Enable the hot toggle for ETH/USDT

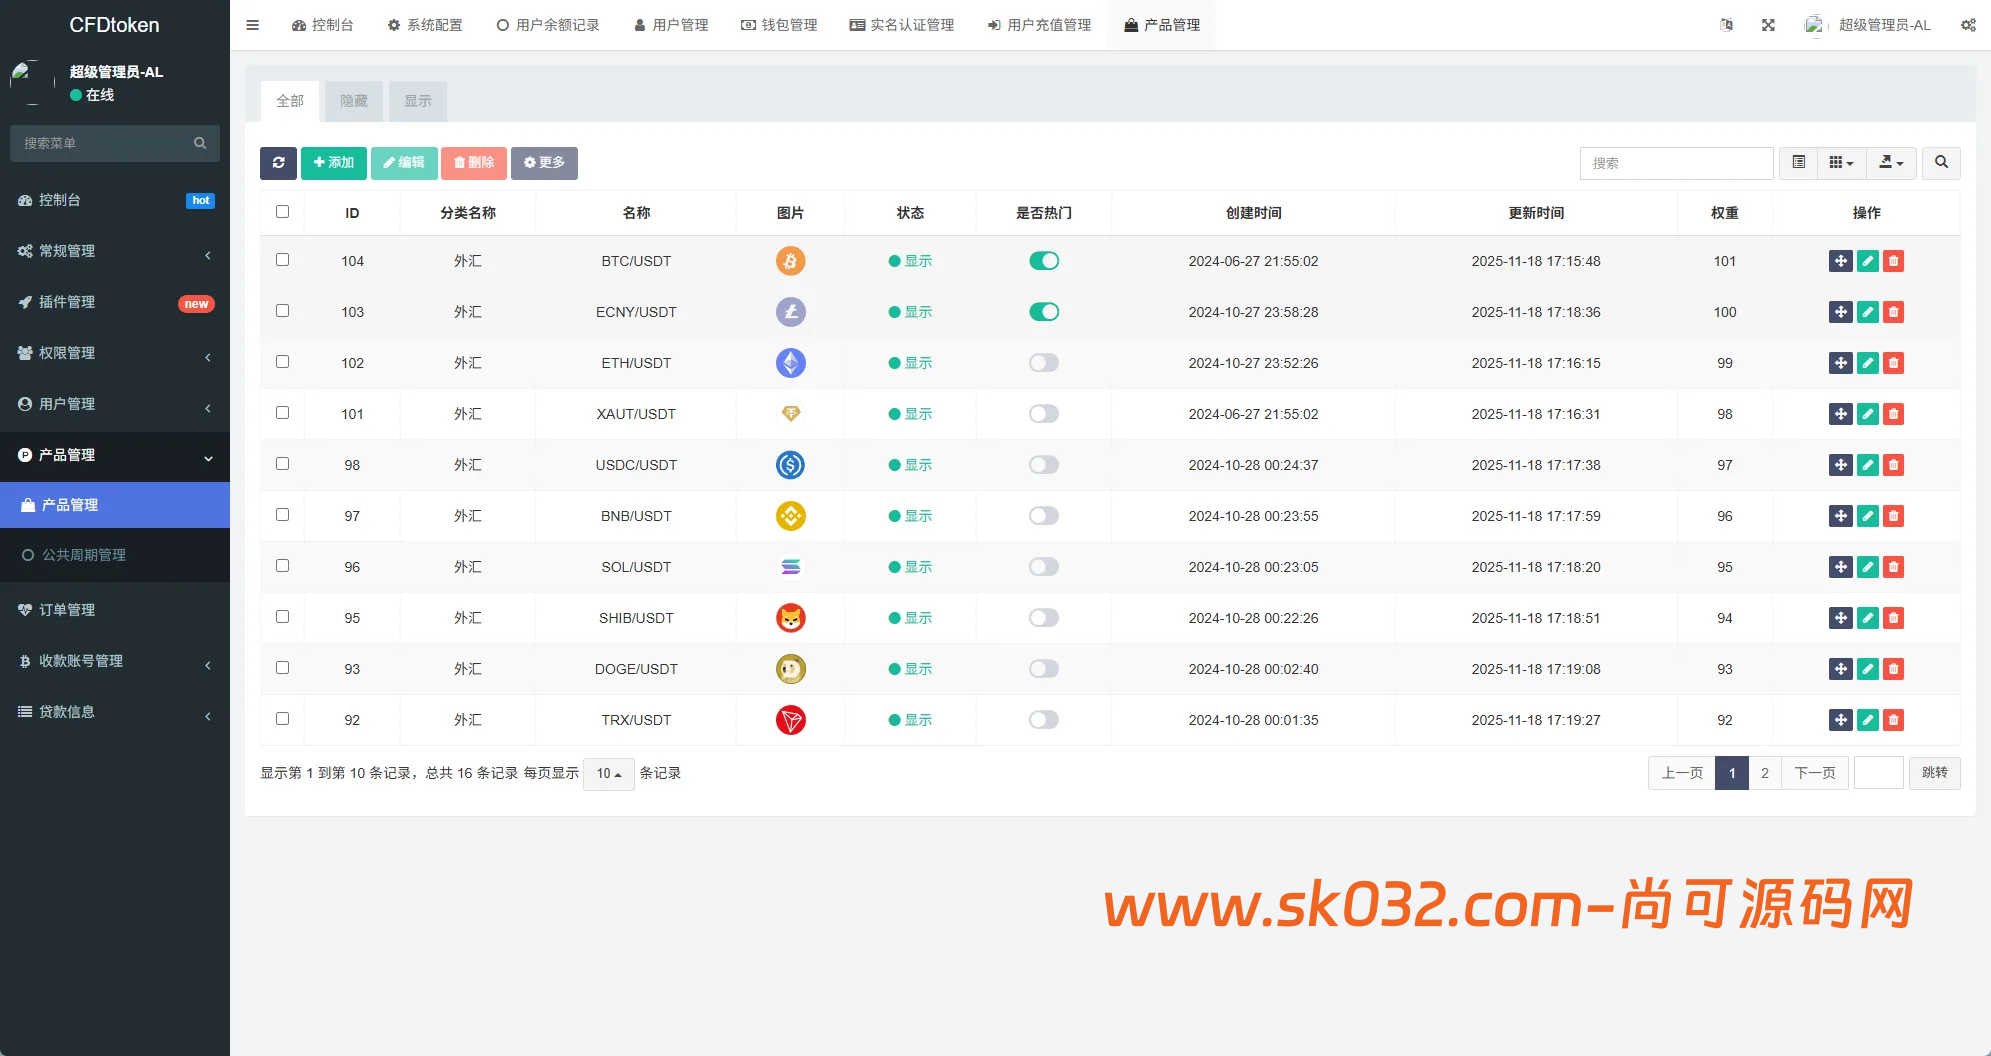tap(1043, 363)
